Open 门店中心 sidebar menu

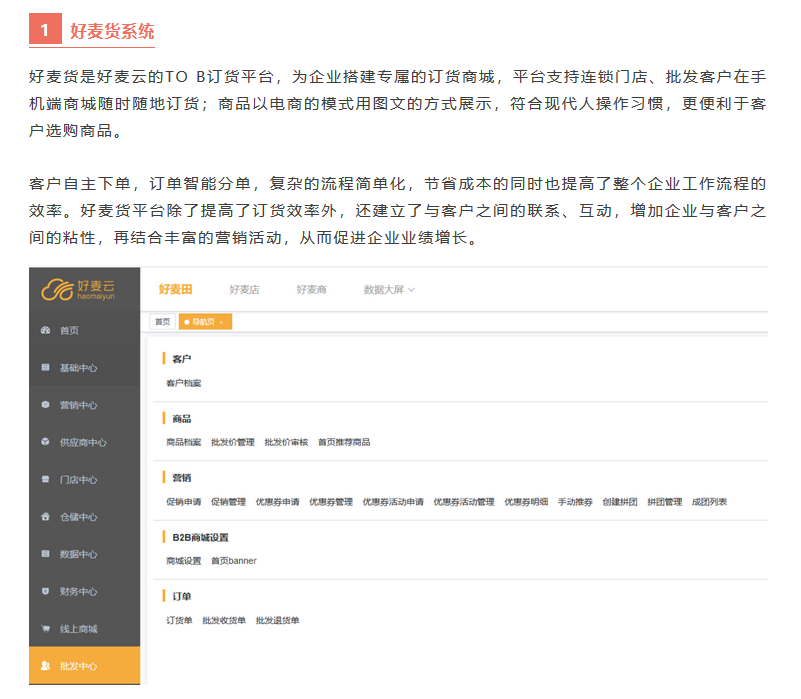(x=84, y=480)
